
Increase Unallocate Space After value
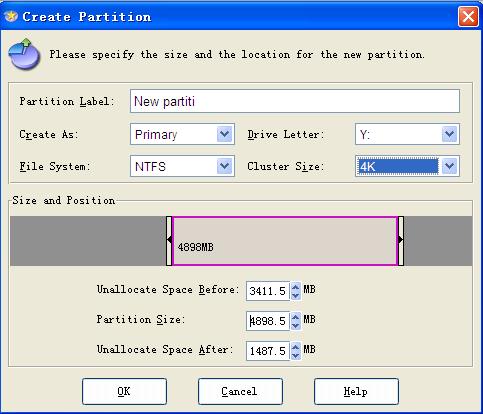pos(296,347)
